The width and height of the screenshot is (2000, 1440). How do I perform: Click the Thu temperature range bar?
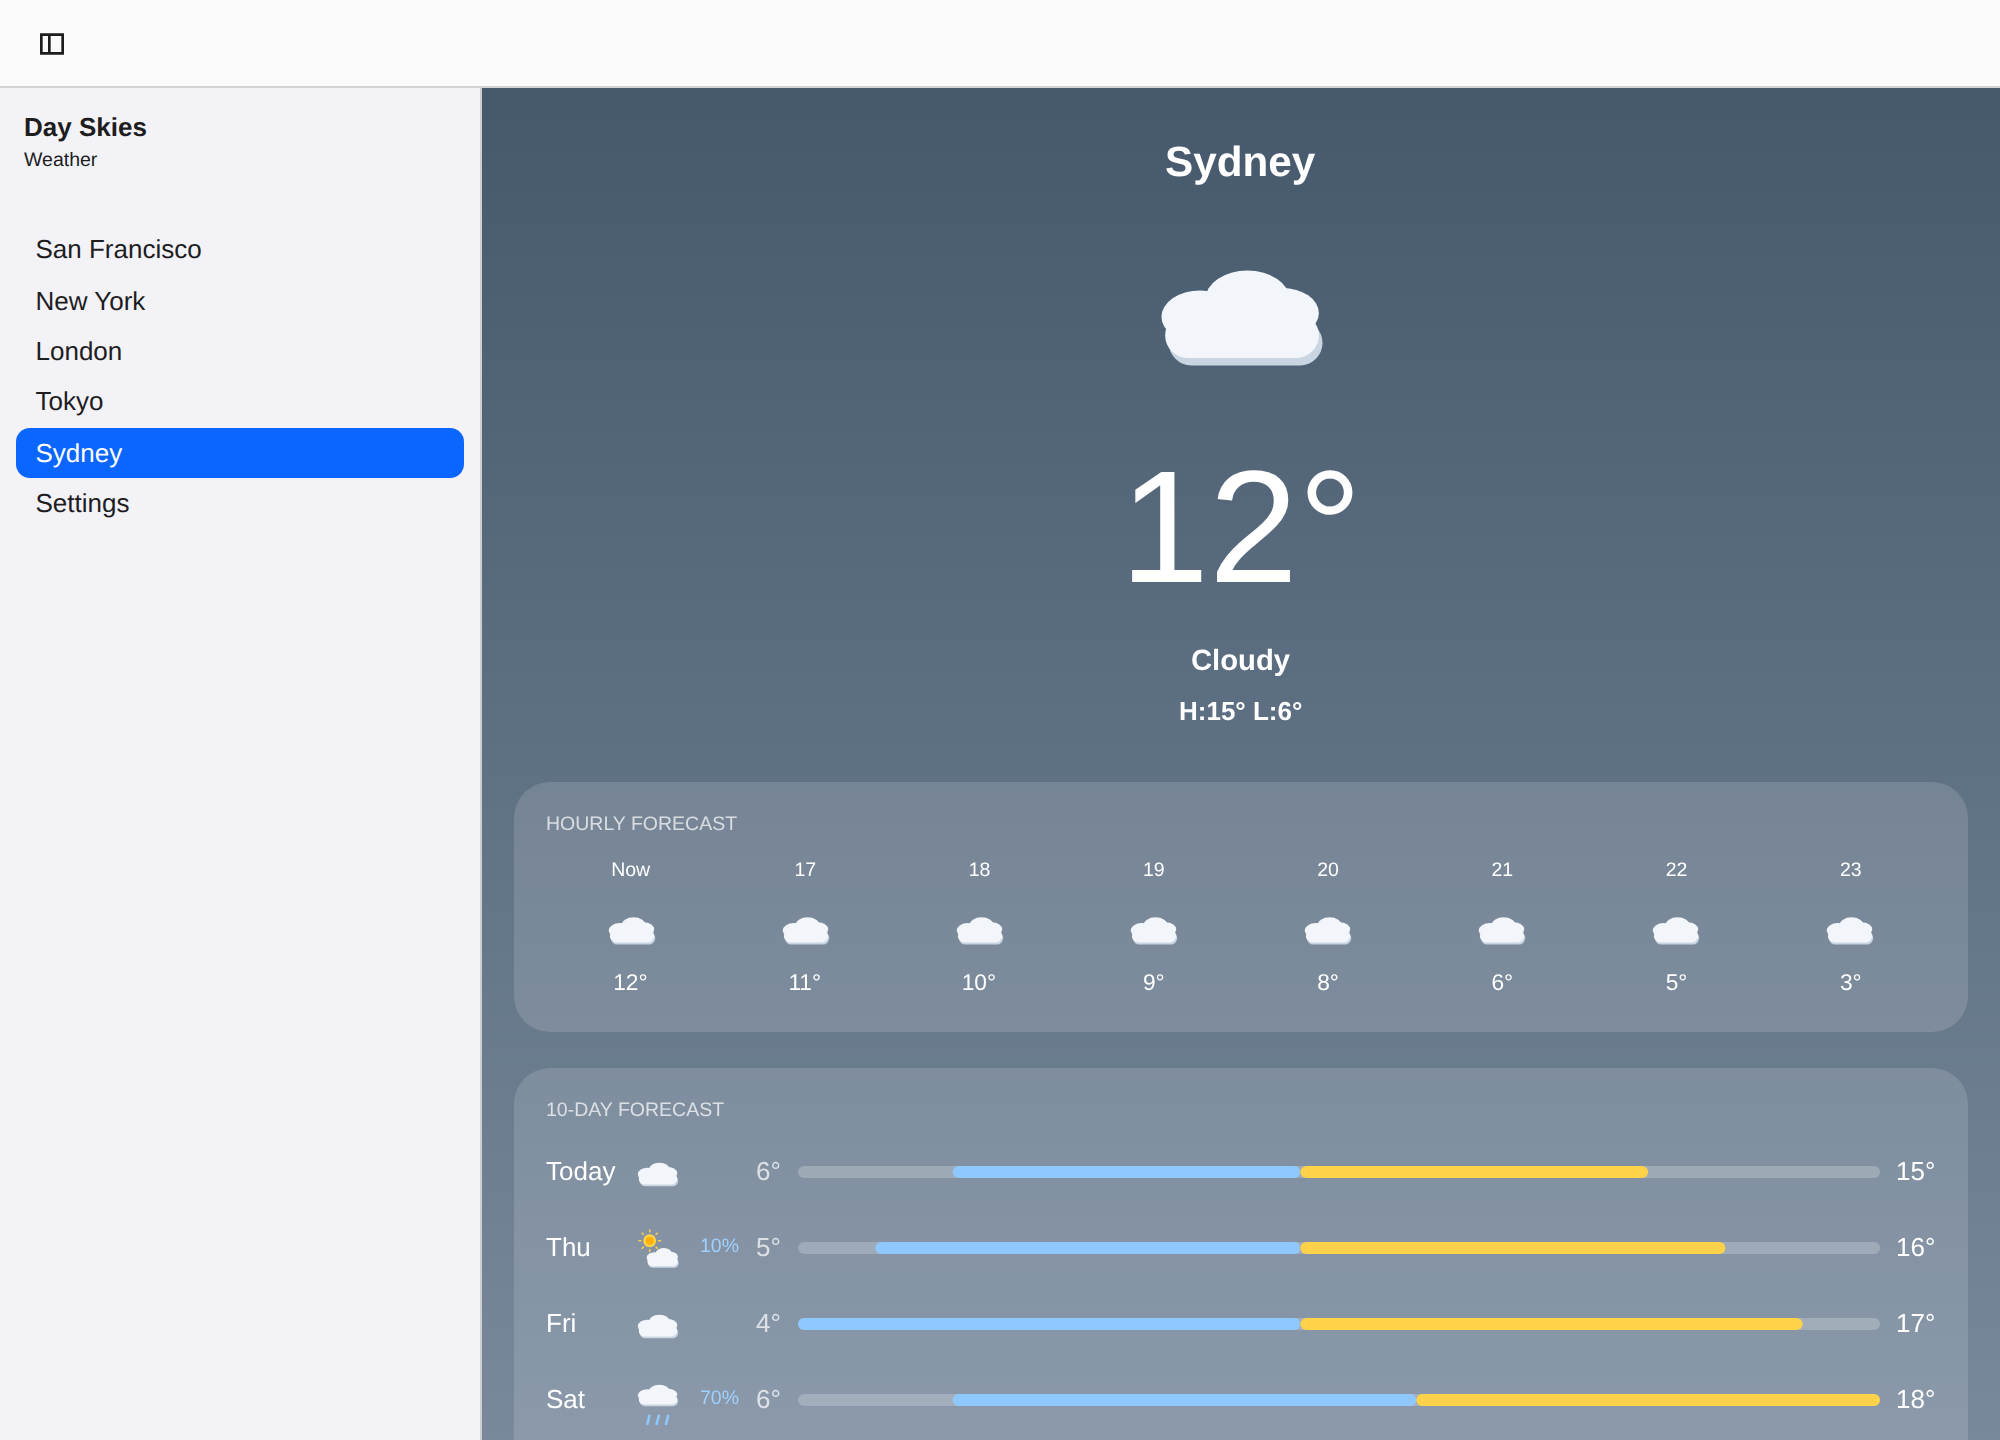tap(1339, 1248)
